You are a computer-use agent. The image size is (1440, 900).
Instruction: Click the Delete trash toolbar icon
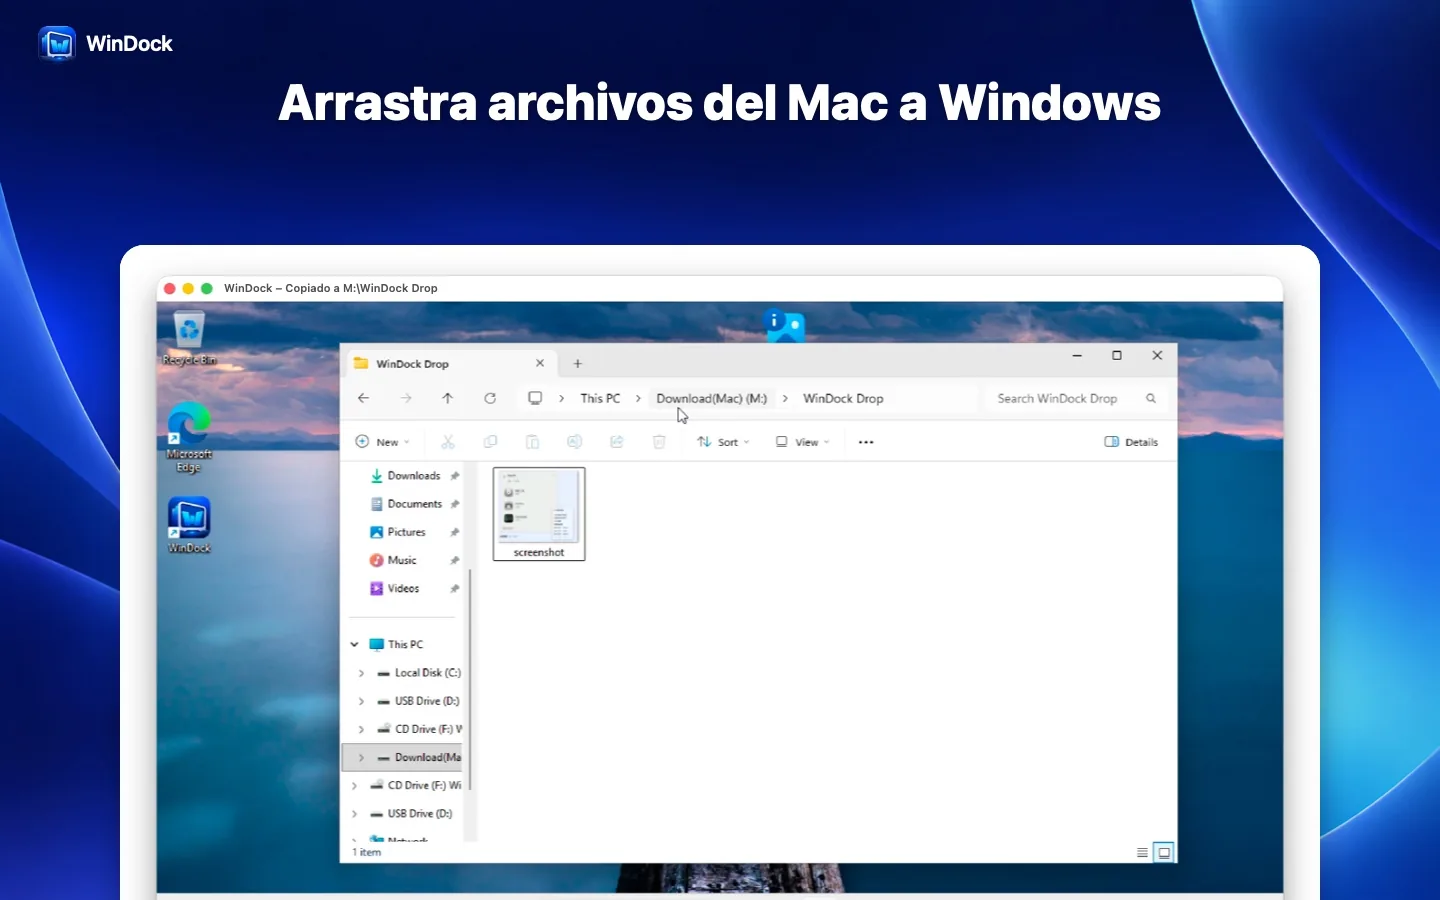[659, 442]
